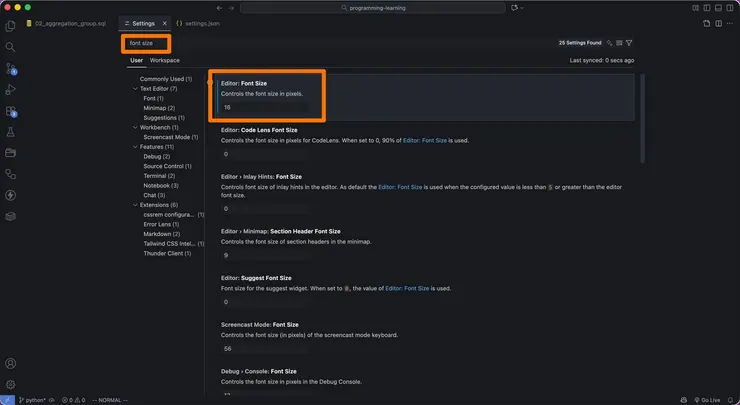
Task: Toggle the secondary side bar layout icon
Action: (x=730, y=8)
